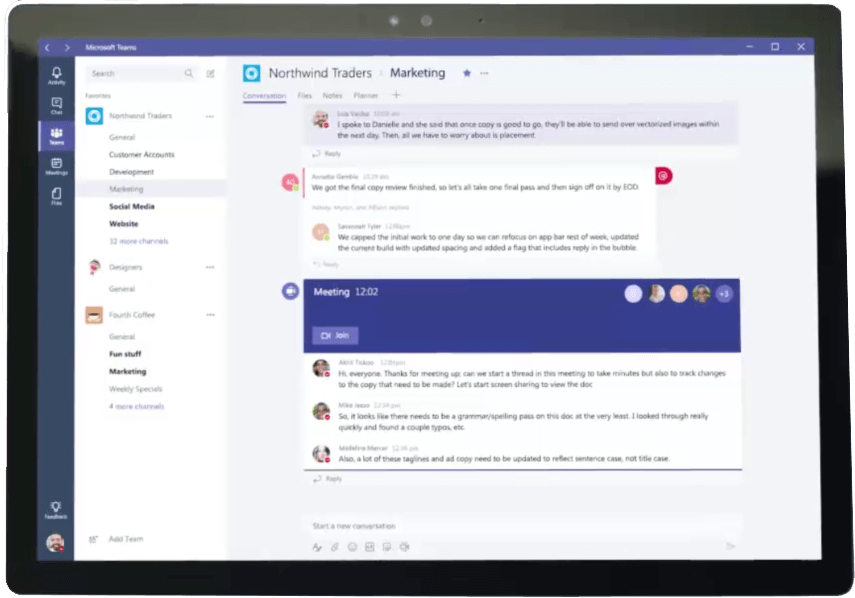855x598 pixels.
Task: Select the Designers team
Action: 125,267
